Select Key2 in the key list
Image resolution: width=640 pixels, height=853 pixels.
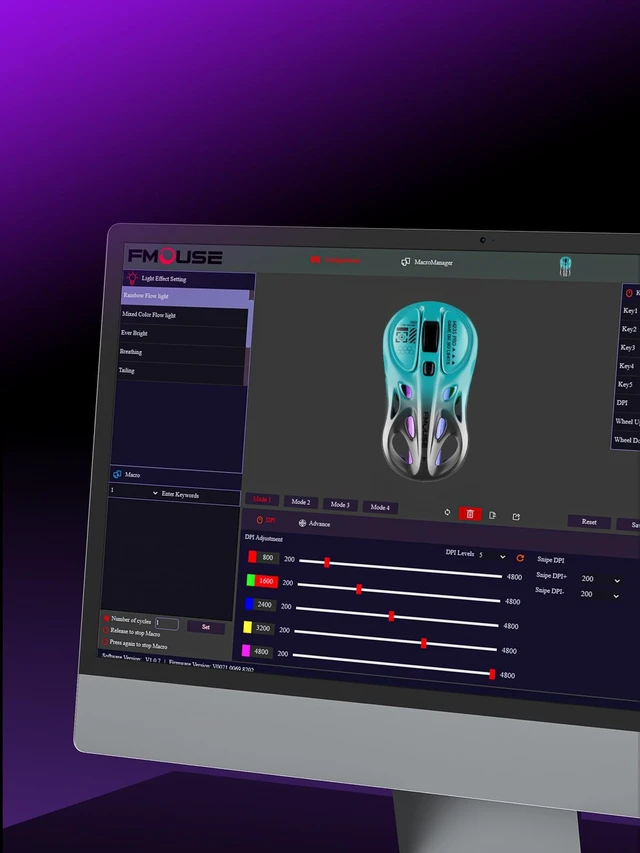(629, 329)
